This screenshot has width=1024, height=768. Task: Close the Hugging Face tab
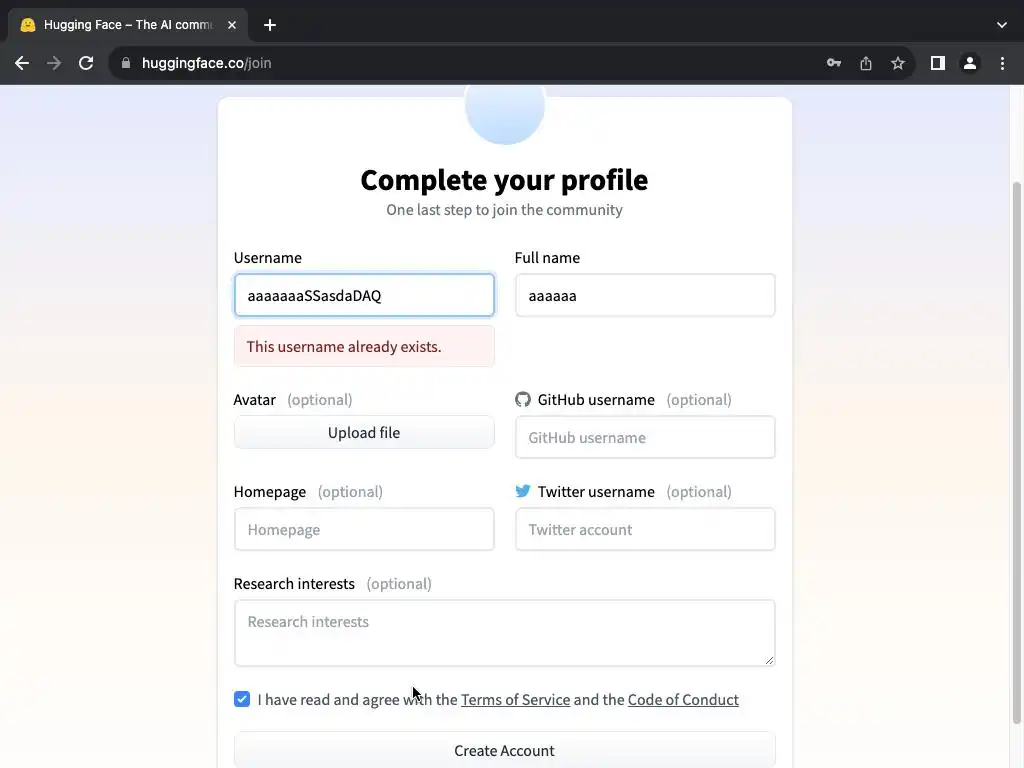click(232, 25)
